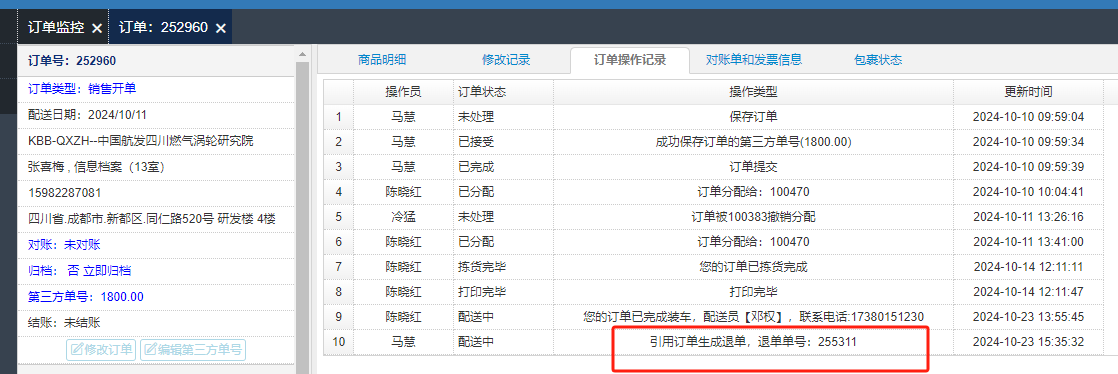The height and width of the screenshot is (374, 1118).
Task: Click 结账: 未结账 text
Action: [x=64, y=322]
